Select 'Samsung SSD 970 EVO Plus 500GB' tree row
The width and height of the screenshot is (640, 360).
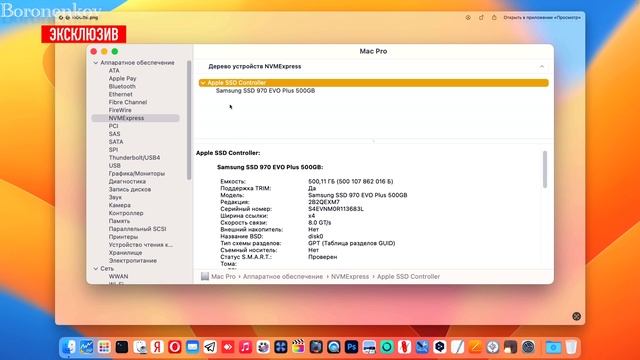(x=265, y=91)
